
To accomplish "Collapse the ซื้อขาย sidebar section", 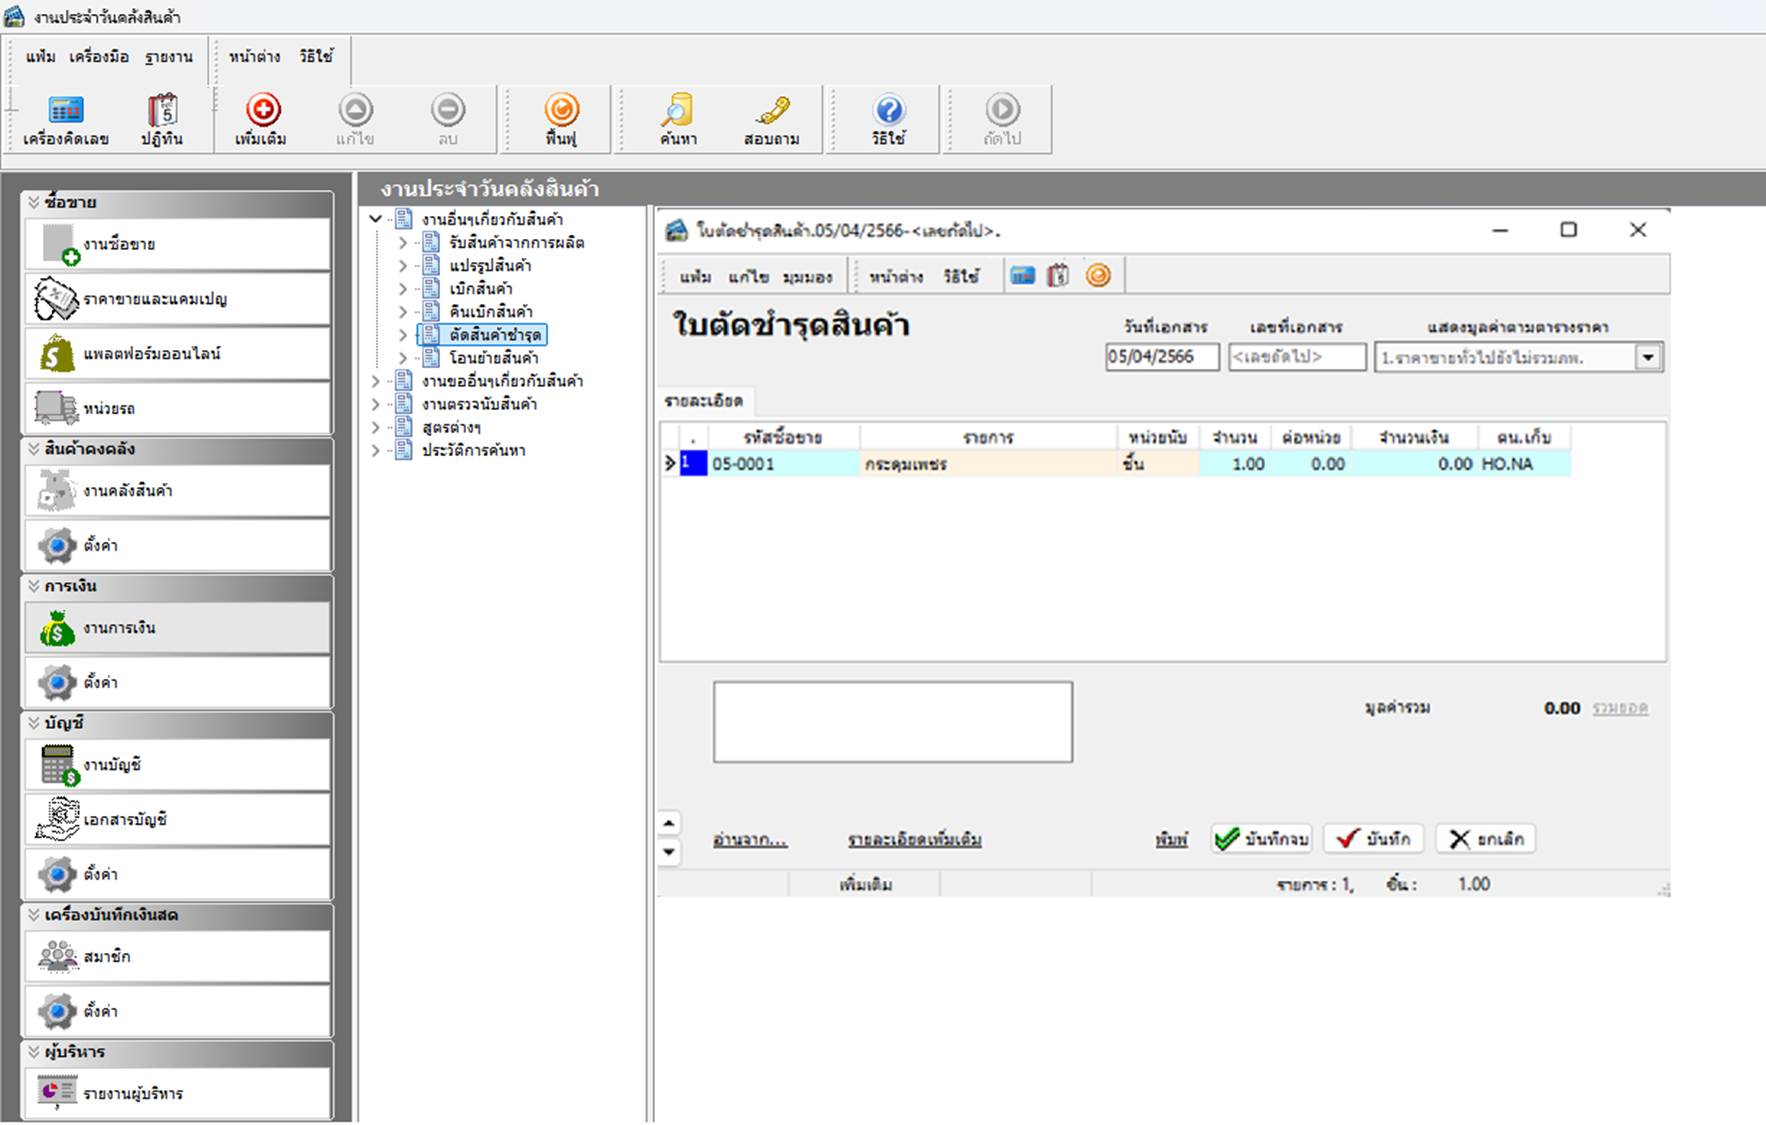I will click(x=34, y=202).
